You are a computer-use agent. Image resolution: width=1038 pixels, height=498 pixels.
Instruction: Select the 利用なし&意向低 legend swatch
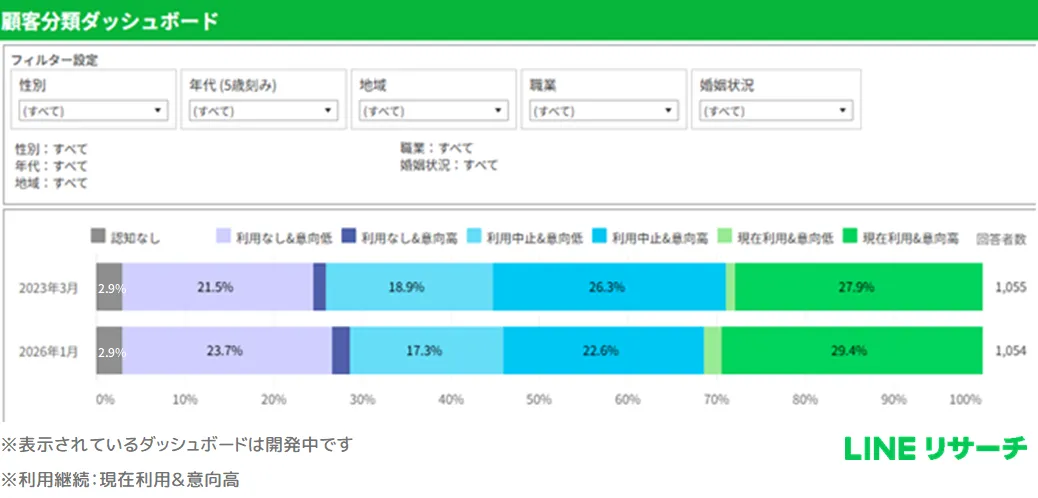pyautogui.click(x=224, y=237)
